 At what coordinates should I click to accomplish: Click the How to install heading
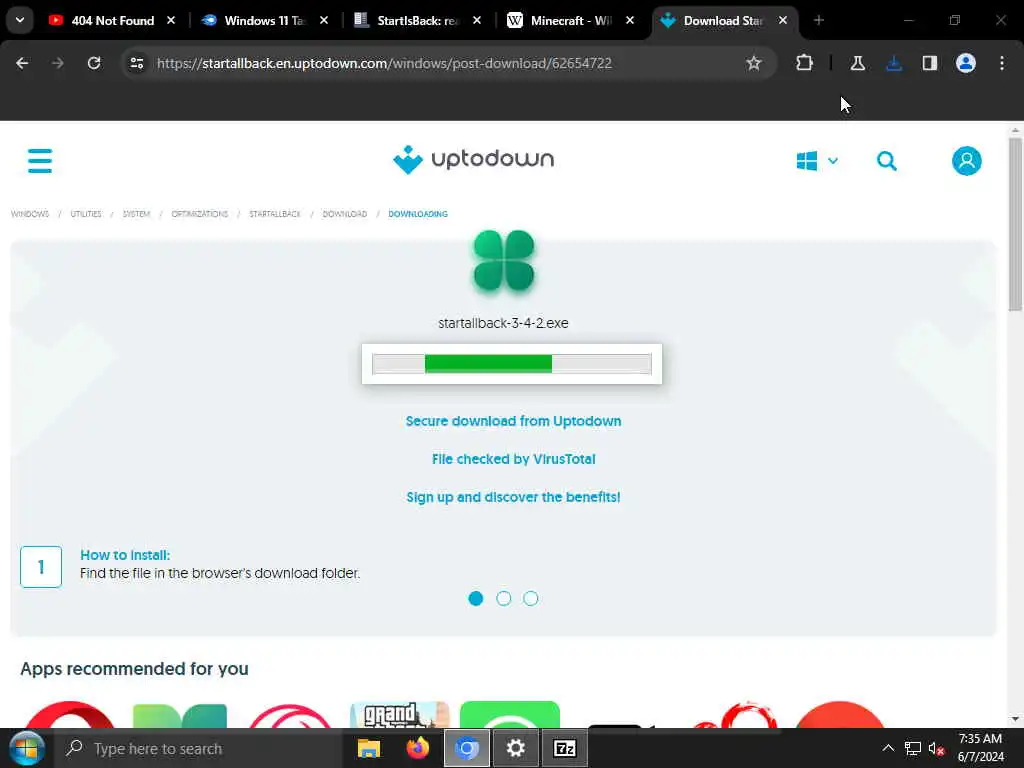click(x=125, y=555)
